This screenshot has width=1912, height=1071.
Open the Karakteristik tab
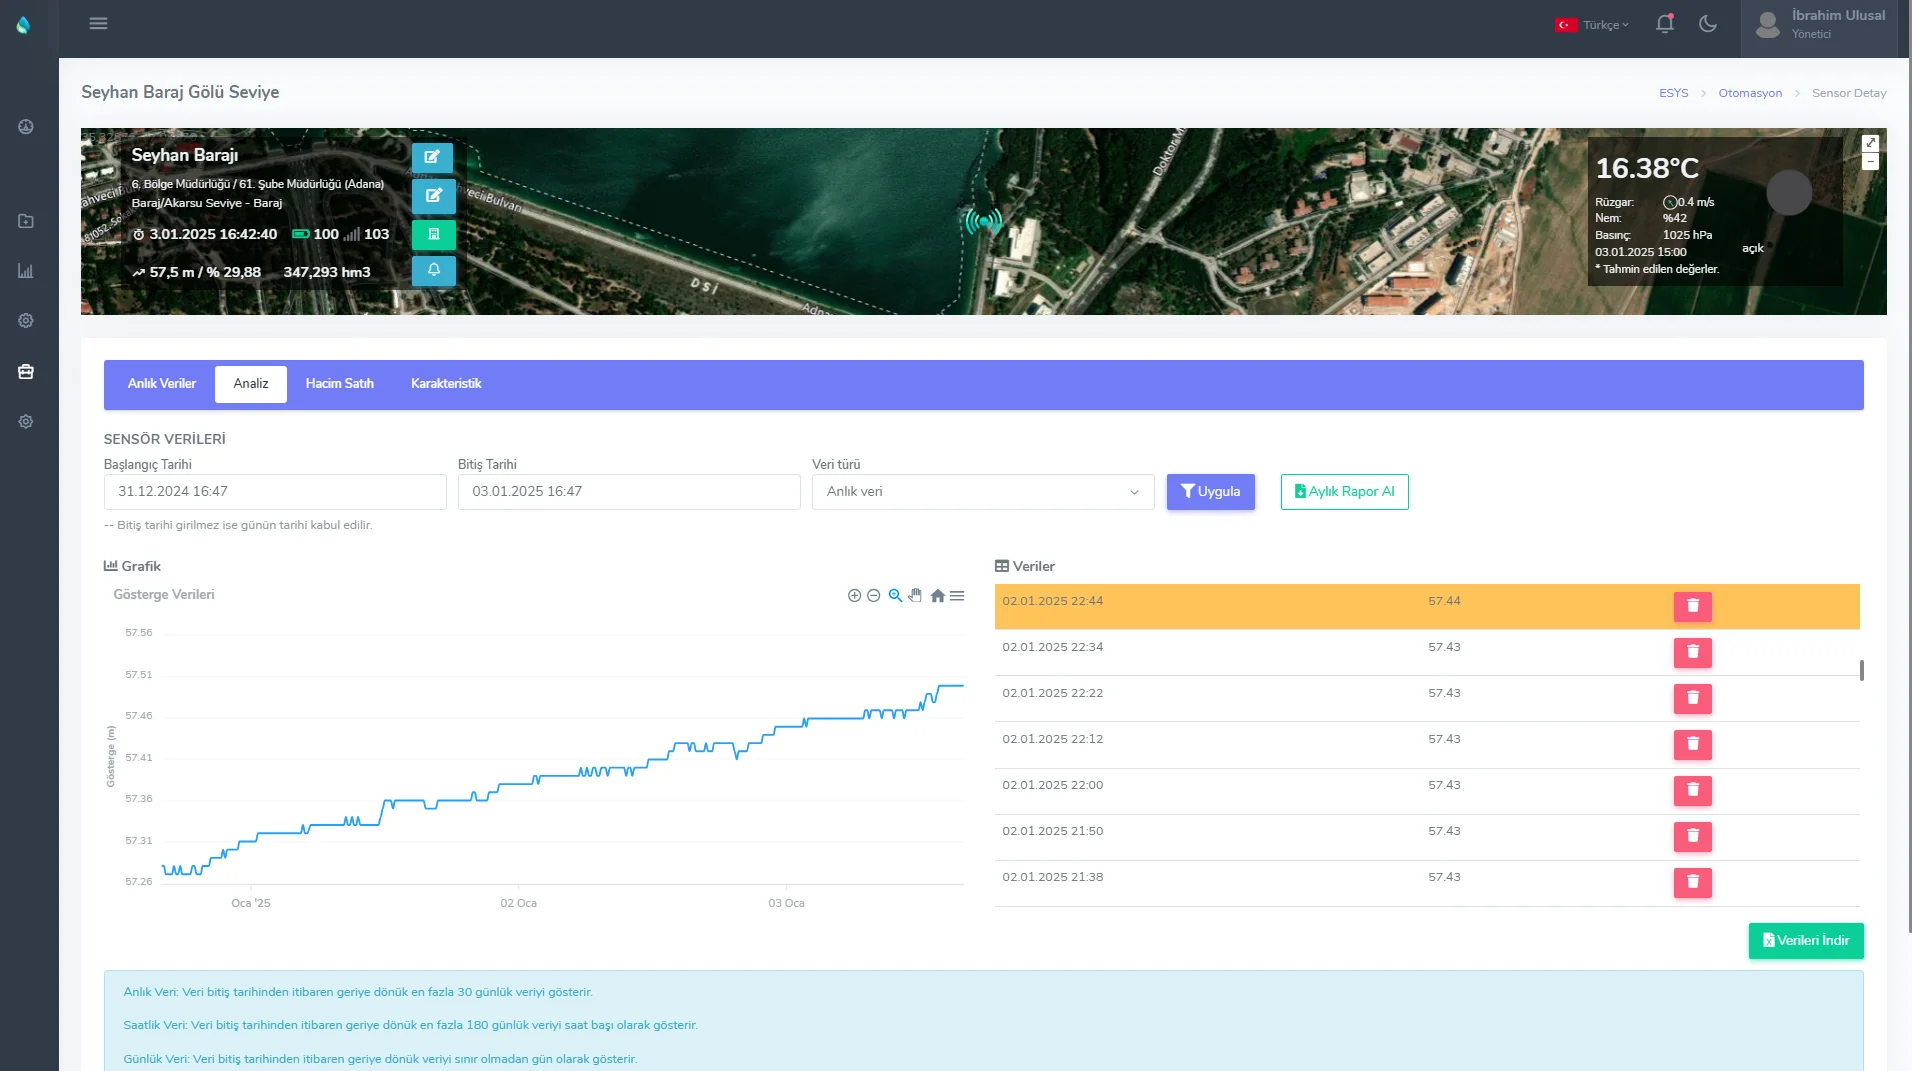pos(446,384)
